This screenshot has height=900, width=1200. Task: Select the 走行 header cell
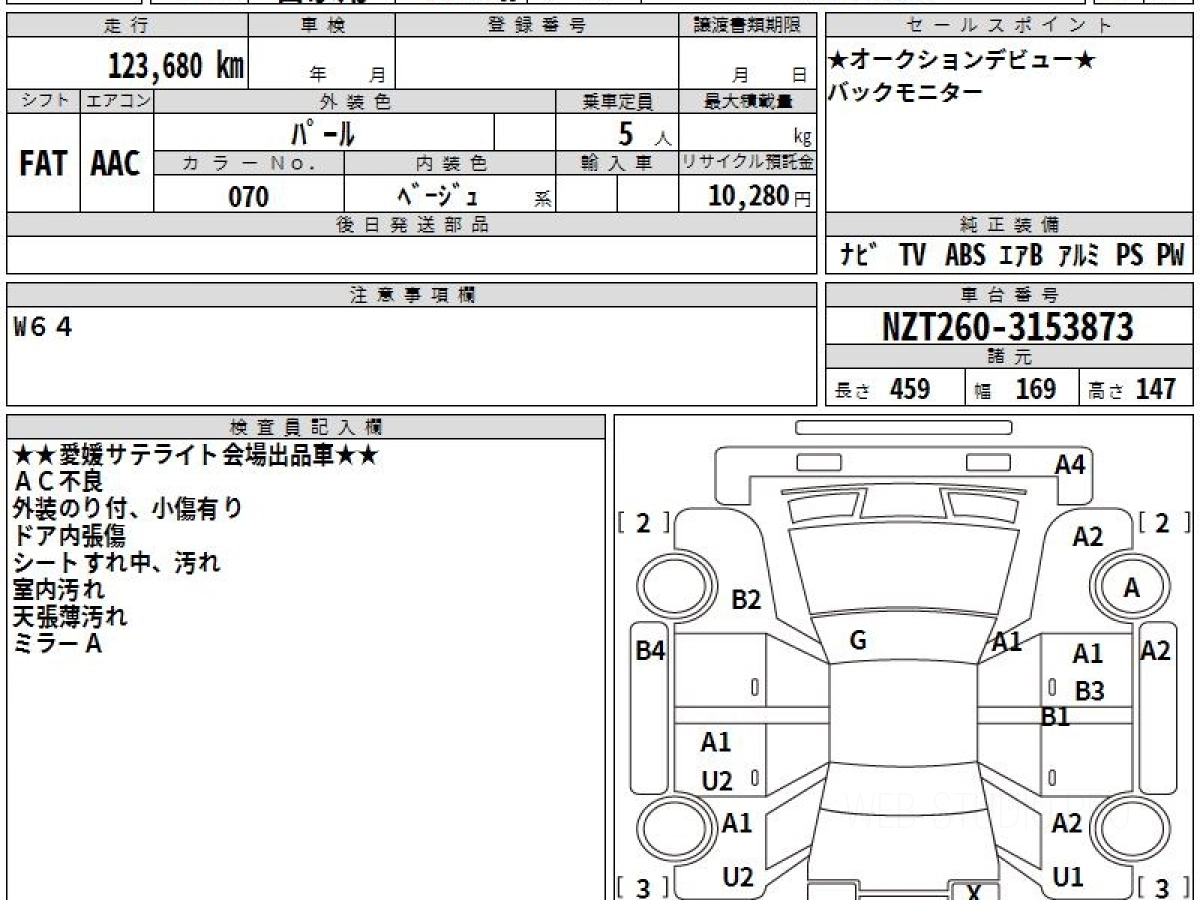126,26
